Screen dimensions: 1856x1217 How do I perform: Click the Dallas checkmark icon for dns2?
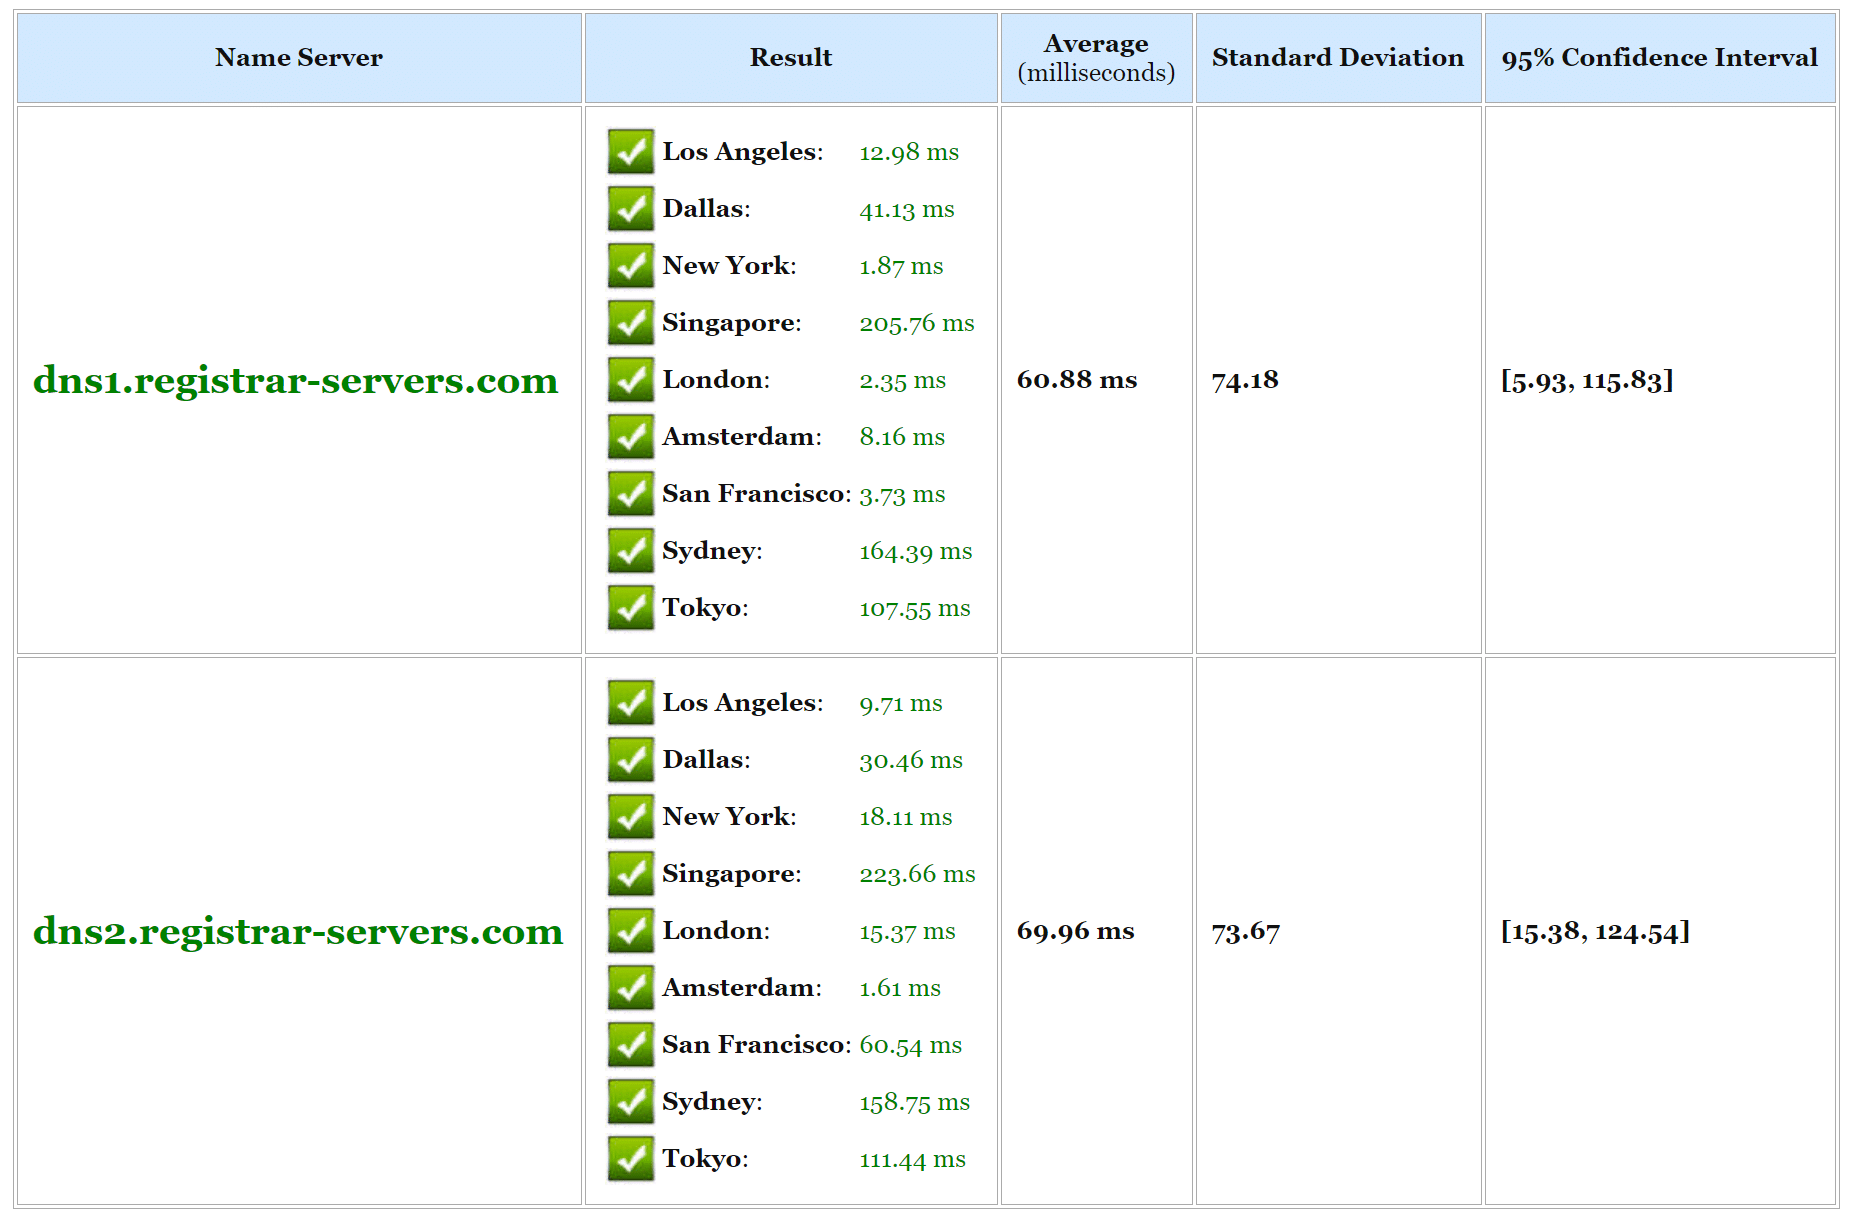pos(630,759)
